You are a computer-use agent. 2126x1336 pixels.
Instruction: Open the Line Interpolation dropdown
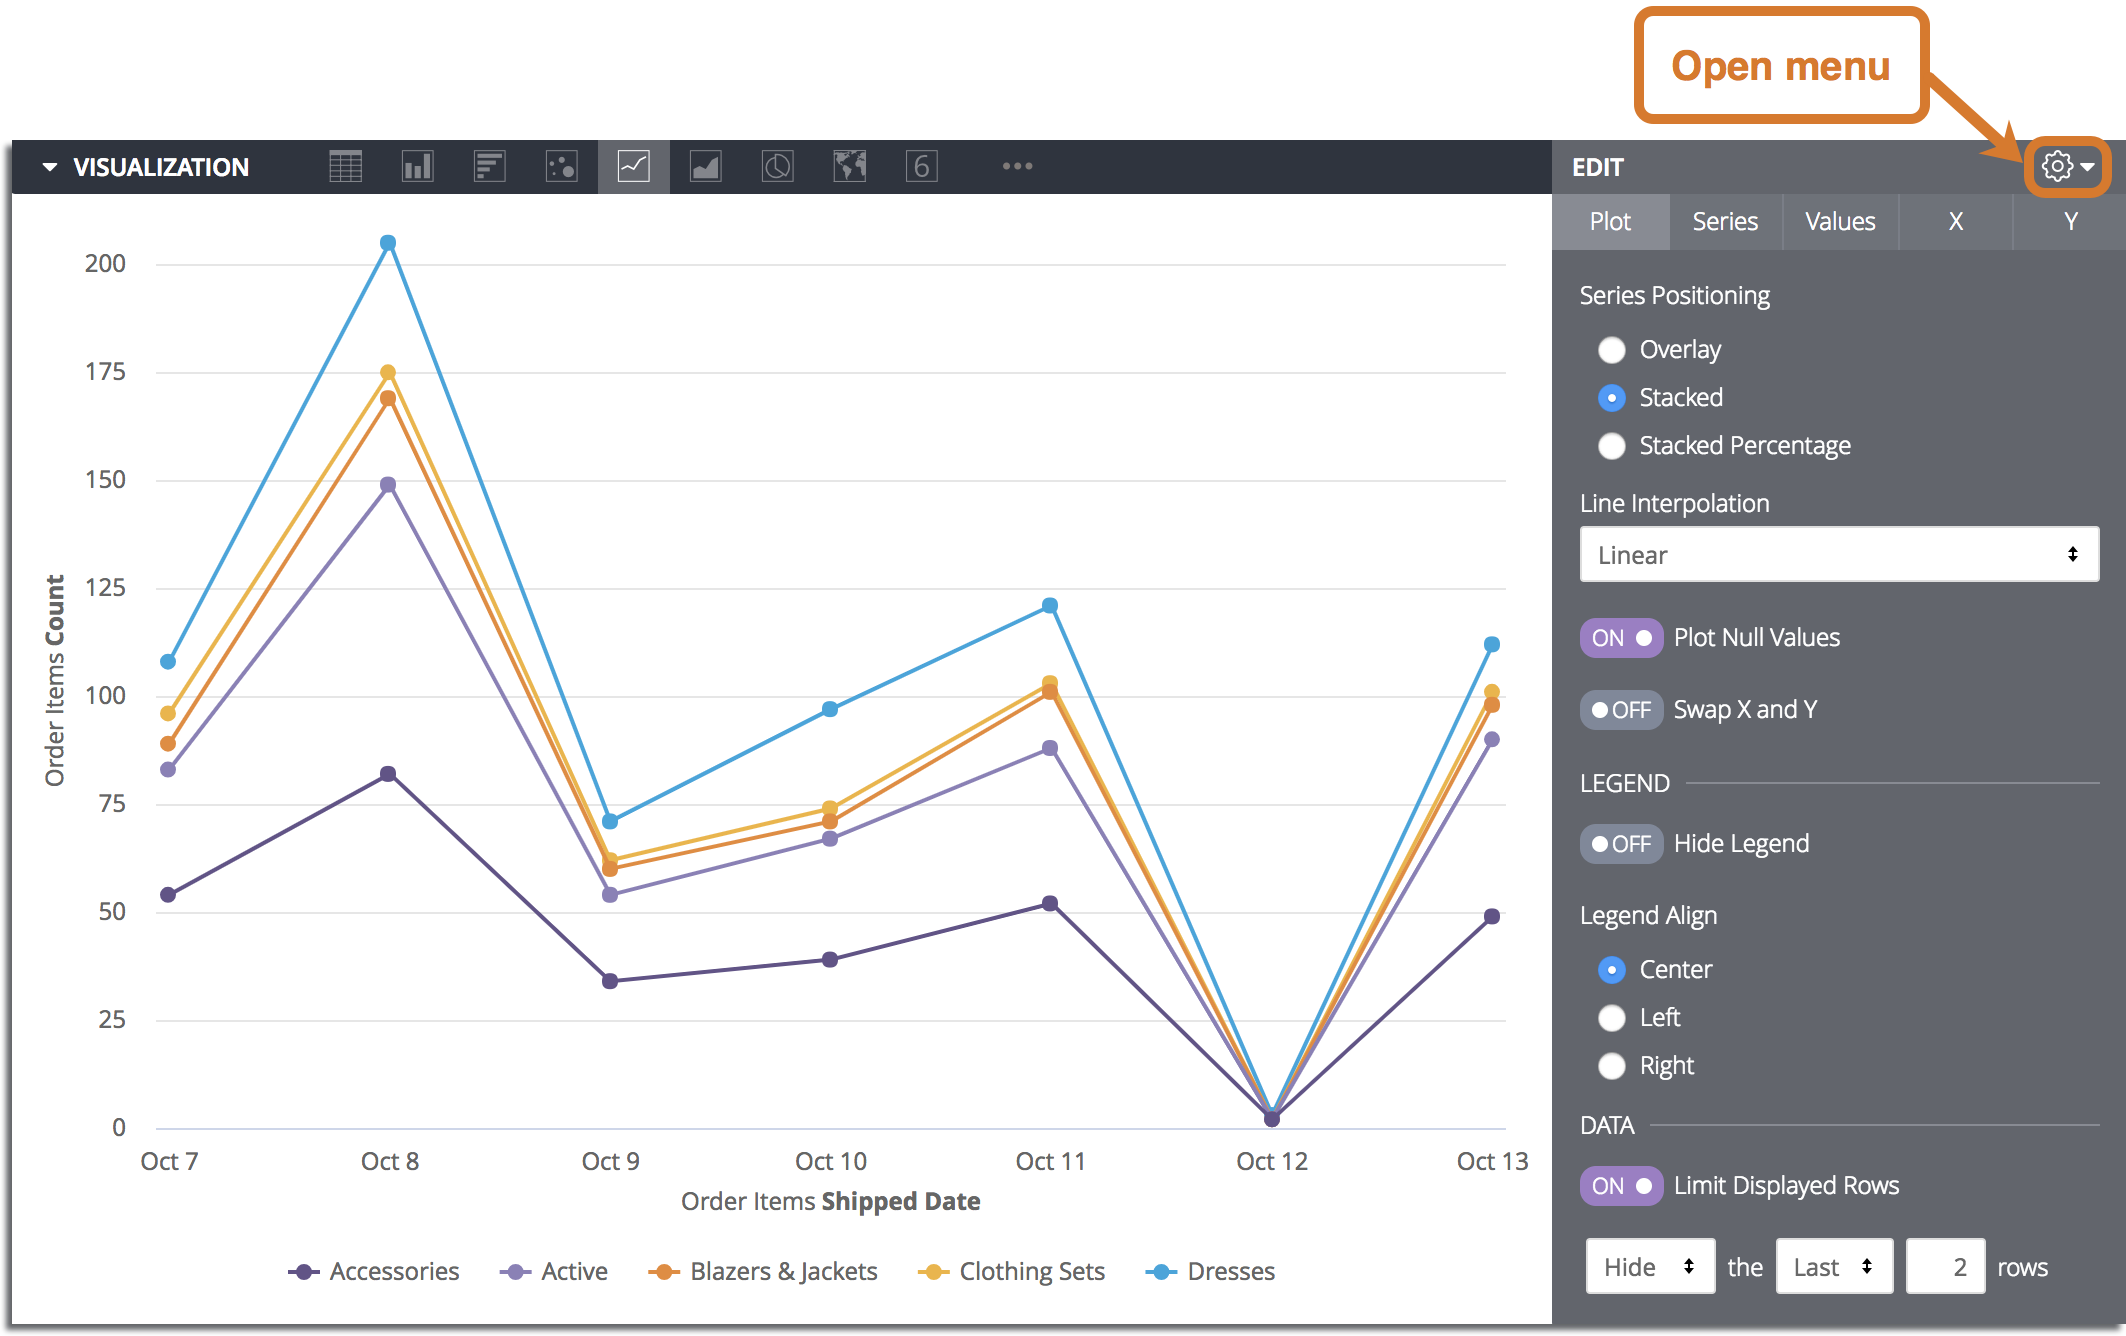click(x=1838, y=554)
